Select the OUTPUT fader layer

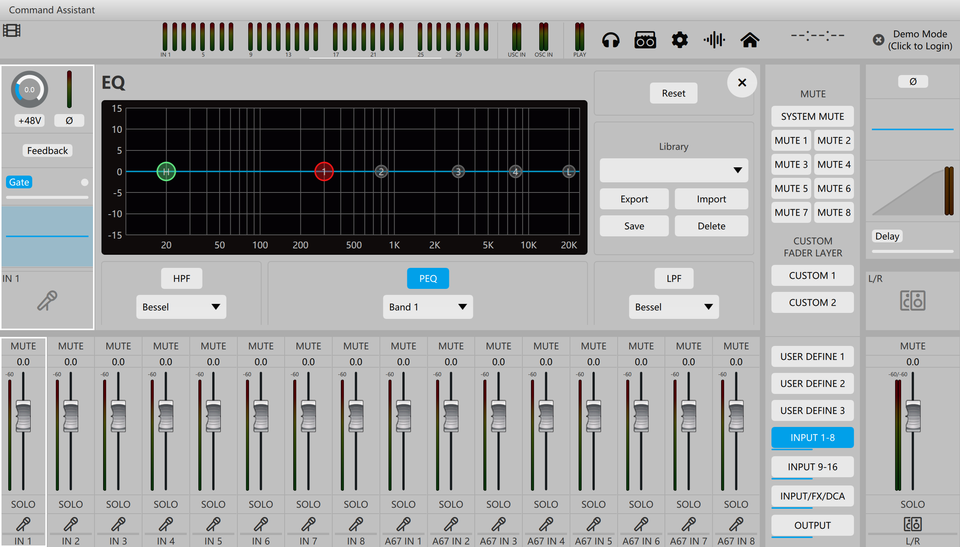click(812, 525)
